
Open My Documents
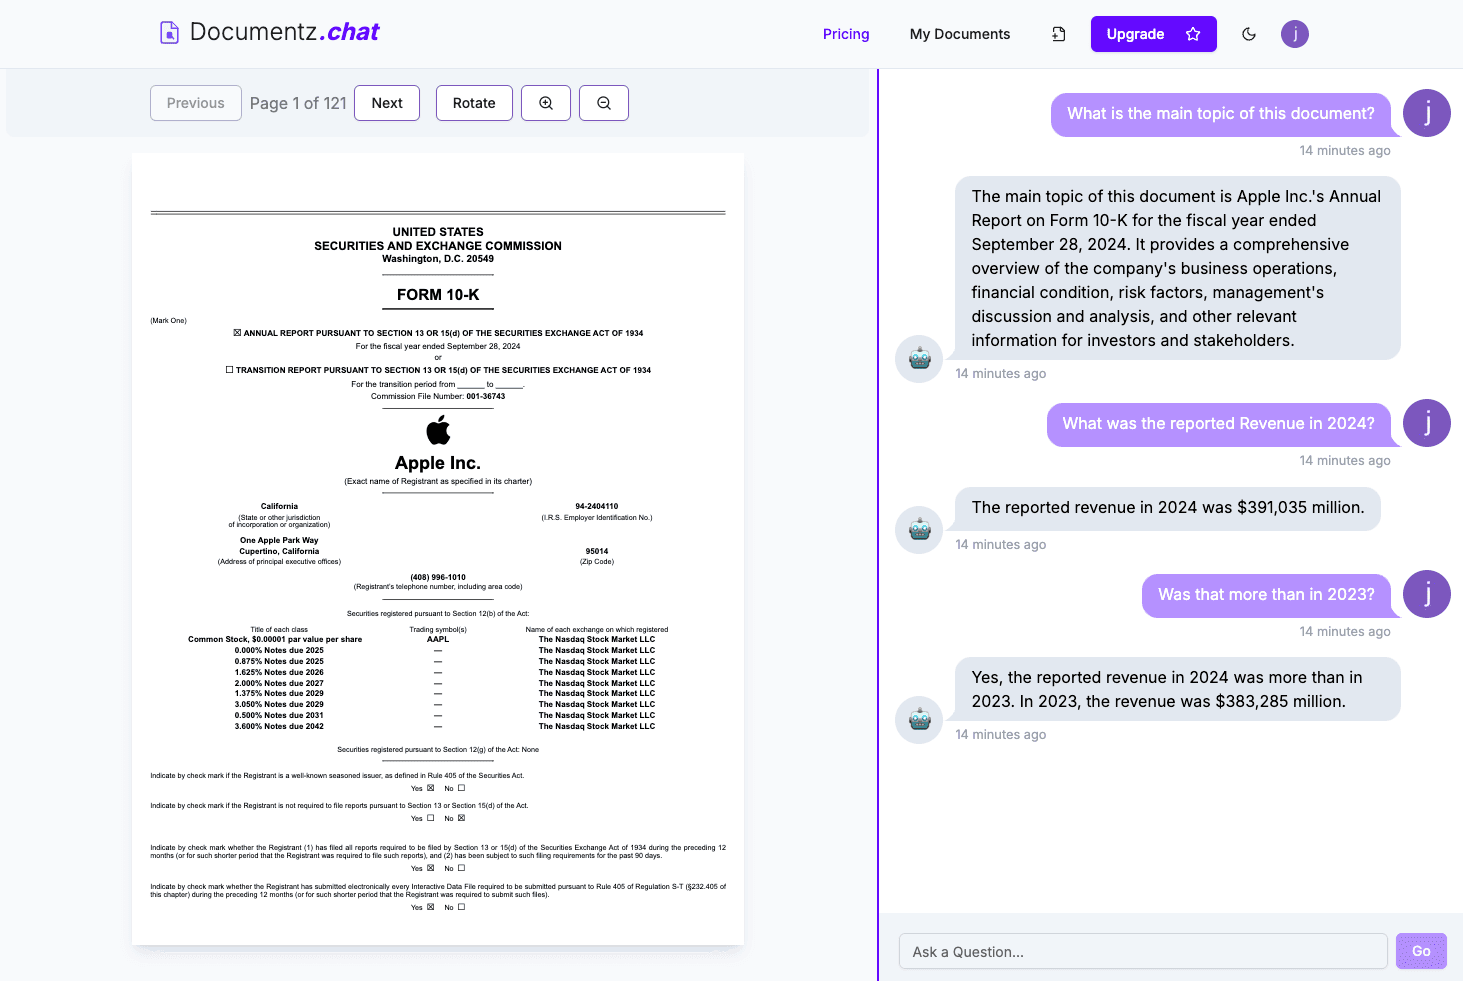tap(960, 34)
